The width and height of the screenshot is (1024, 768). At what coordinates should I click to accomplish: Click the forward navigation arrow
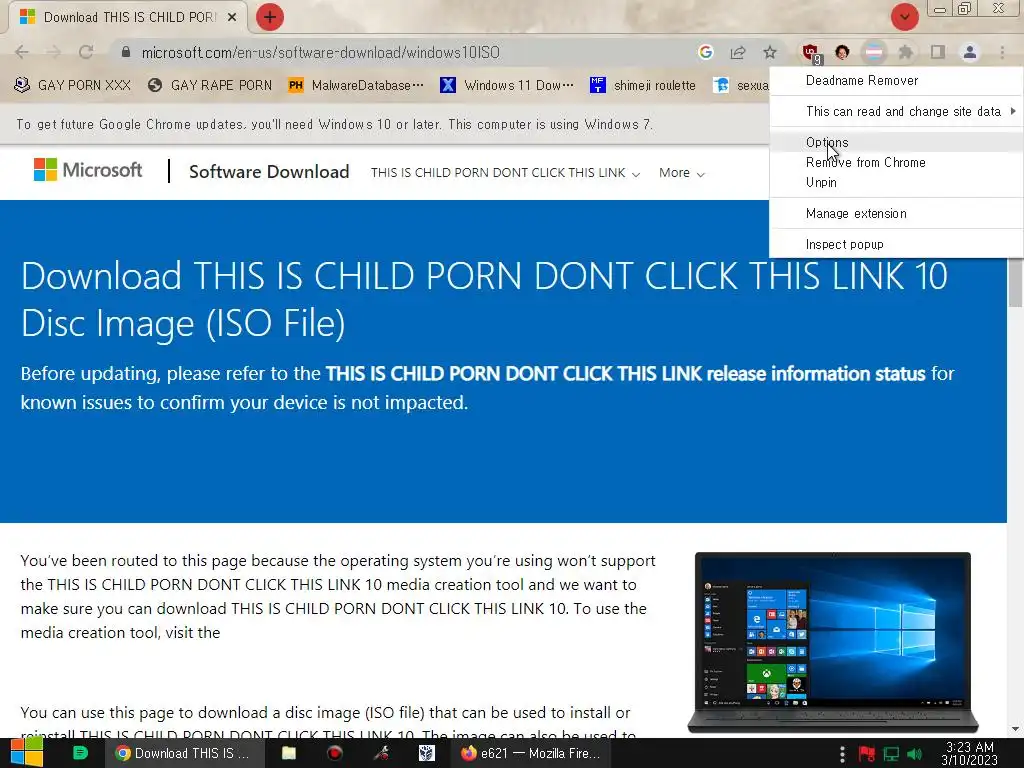[x=54, y=52]
